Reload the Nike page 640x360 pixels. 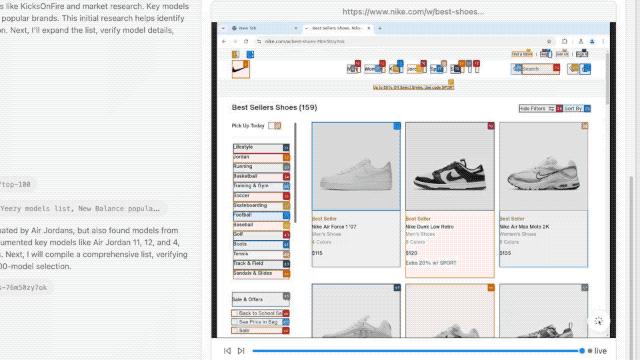point(246,41)
